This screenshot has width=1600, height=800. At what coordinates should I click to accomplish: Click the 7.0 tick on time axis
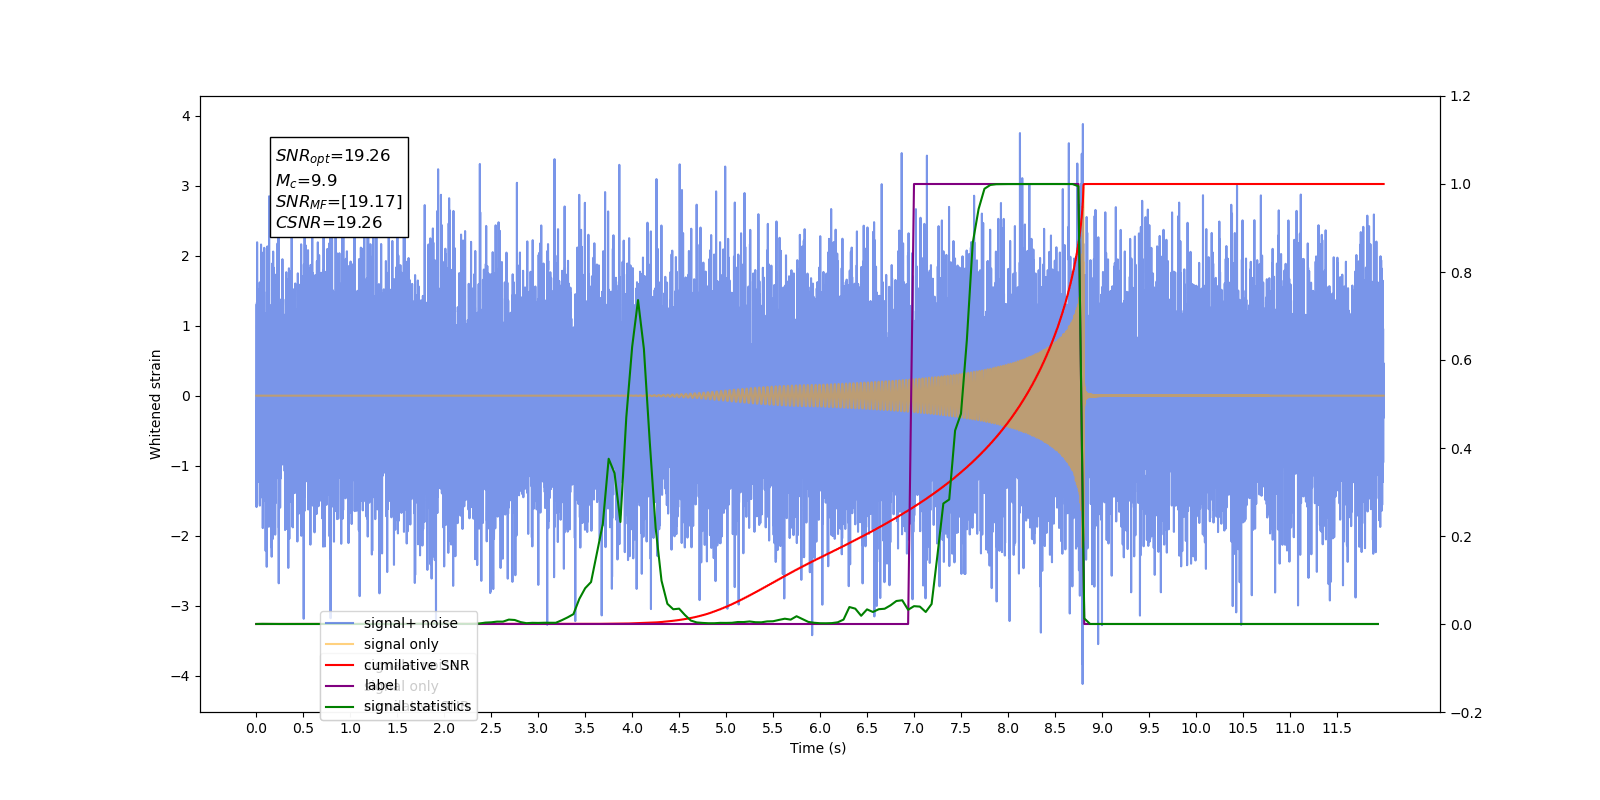point(914,728)
